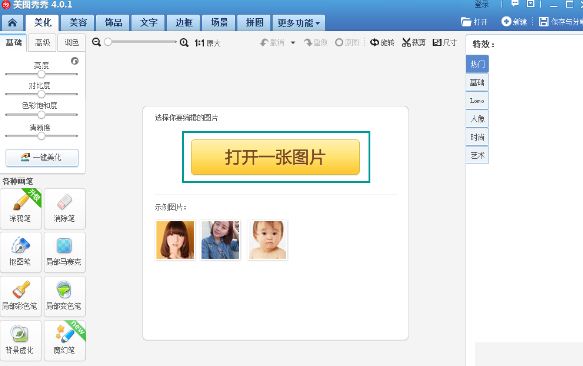Click the 亮度 brightness slider handle
The height and width of the screenshot is (366, 583).
(41, 74)
